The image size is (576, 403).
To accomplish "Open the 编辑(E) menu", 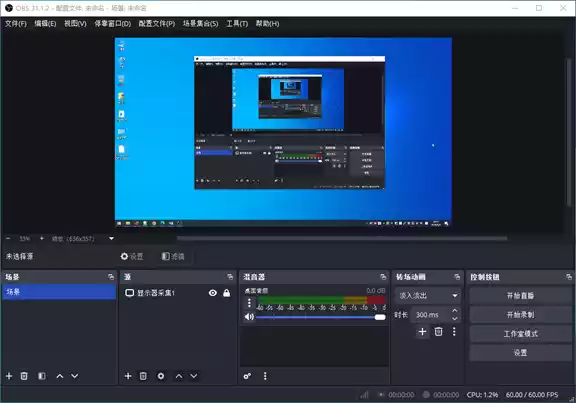I will pos(45,24).
